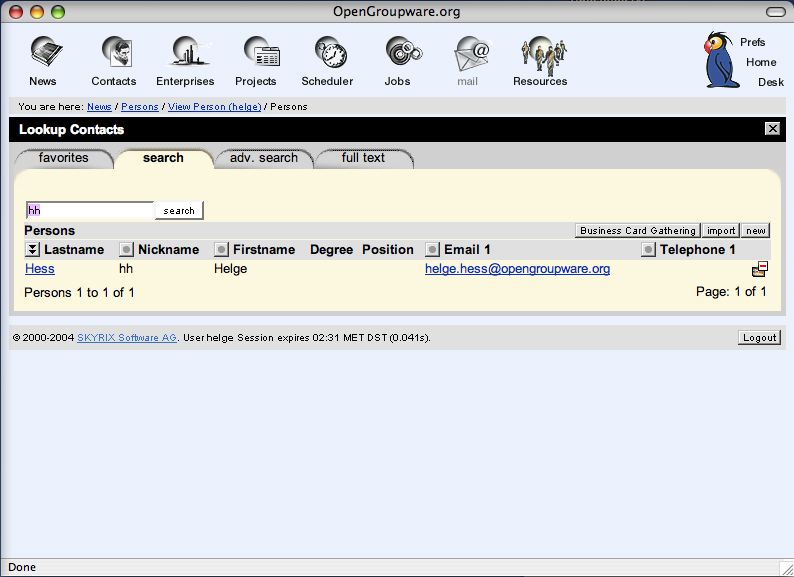Sort by Email 1 column button
794x577 pixels.
(x=432, y=249)
